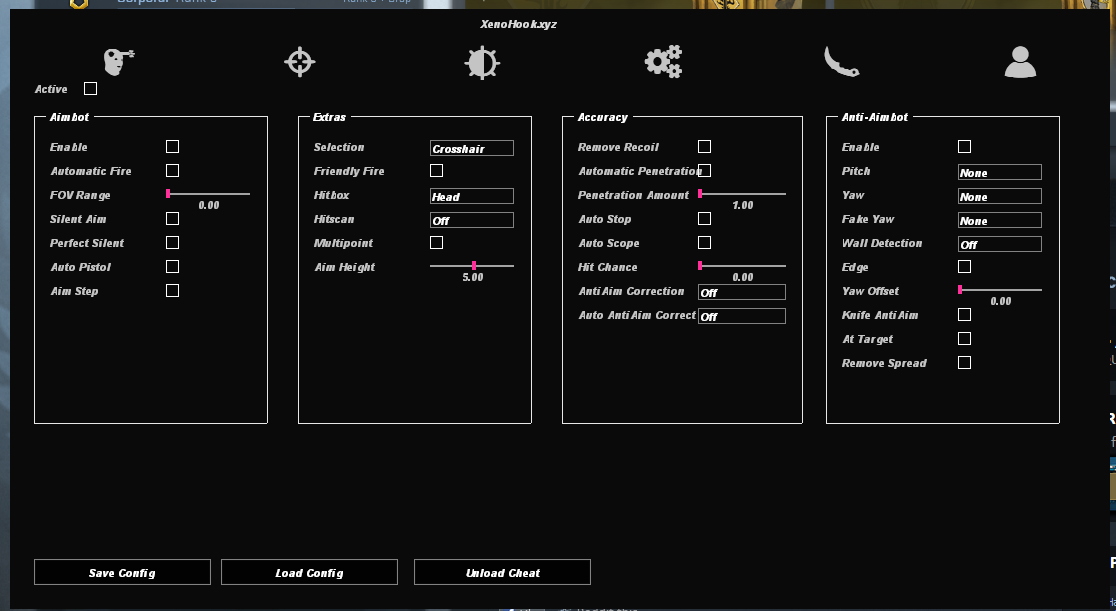1116x611 pixels.
Task: Click the Hit Chance slider handle
Action: pyautogui.click(x=700, y=266)
